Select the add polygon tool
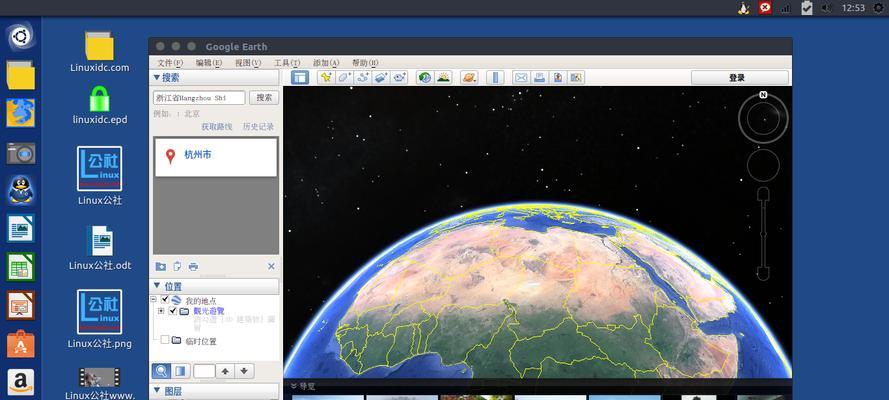889x400 pixels. point(344,78)
